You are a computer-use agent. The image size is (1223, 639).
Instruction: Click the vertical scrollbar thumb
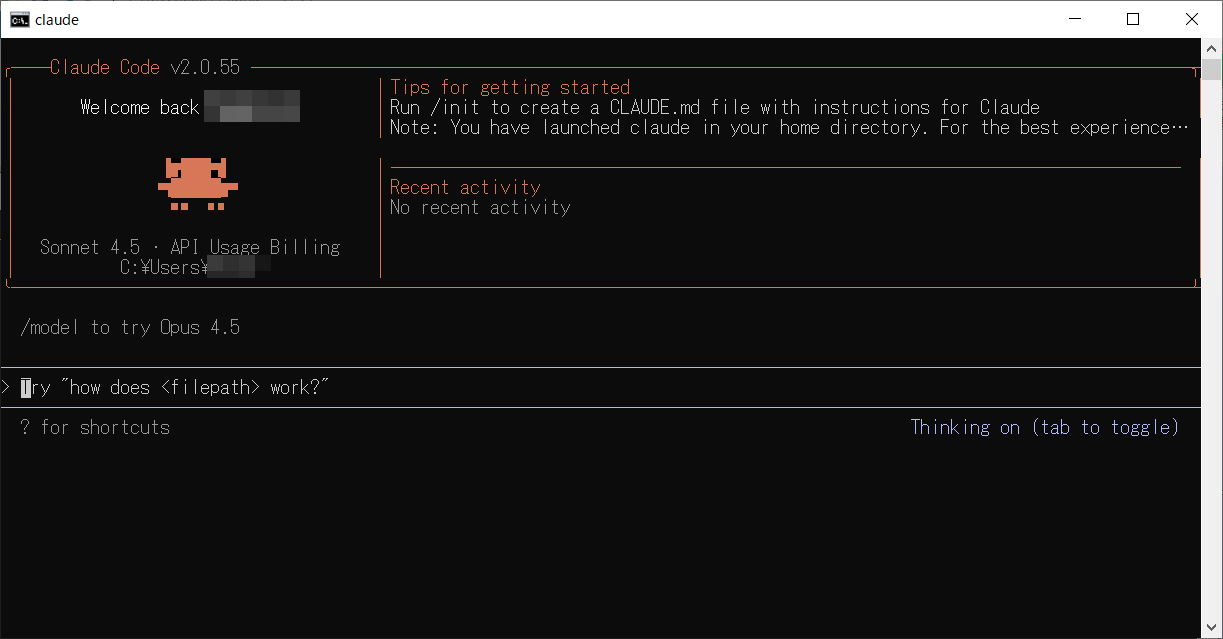click(x=1212, y=69)
